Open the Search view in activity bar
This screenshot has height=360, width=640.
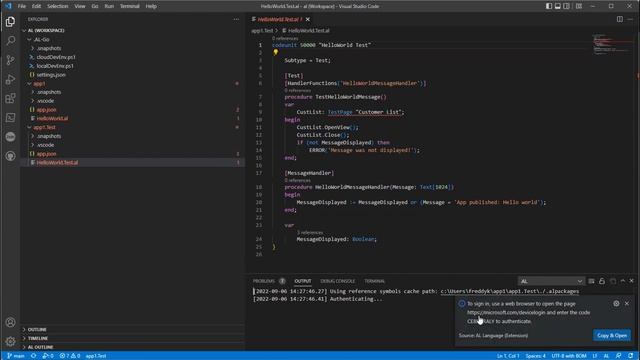[x=10, y=40]
